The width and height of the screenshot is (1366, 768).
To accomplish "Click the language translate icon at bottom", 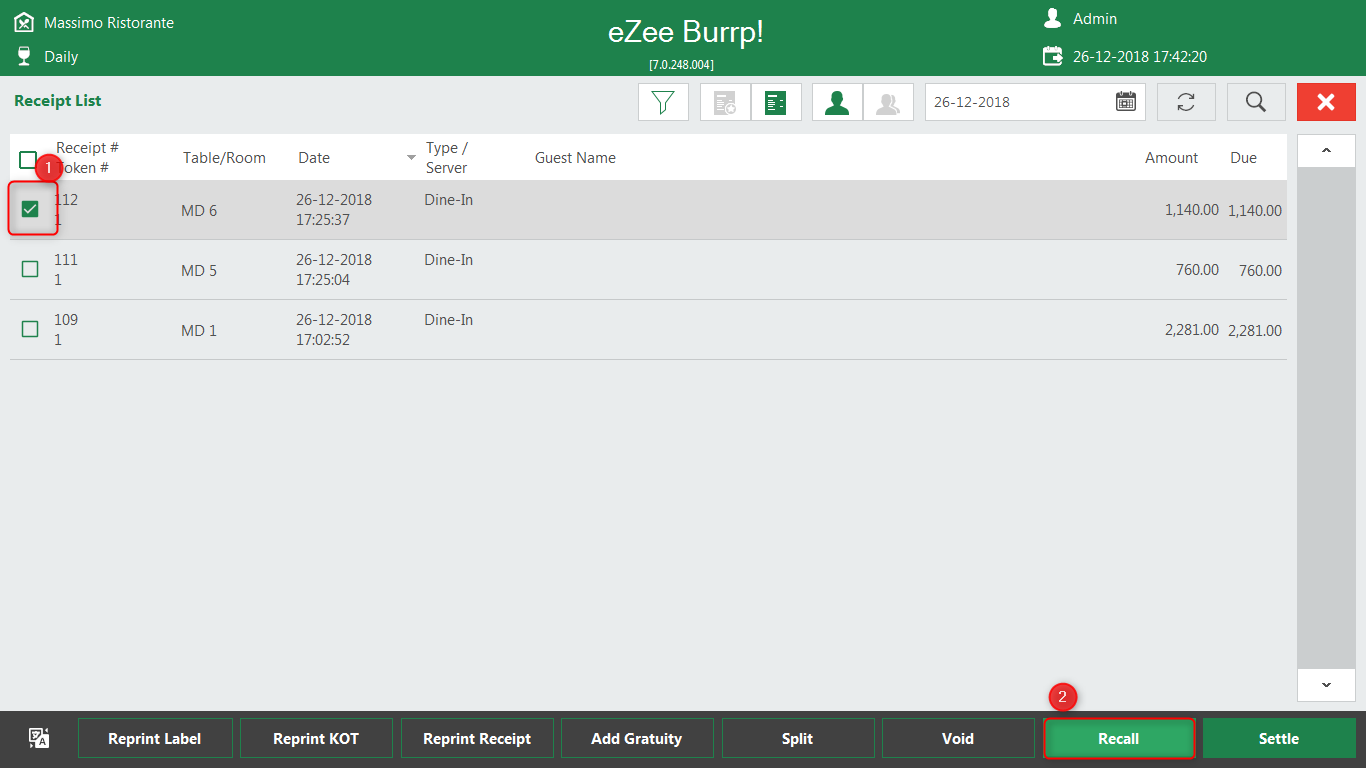I will click(39, 738).
